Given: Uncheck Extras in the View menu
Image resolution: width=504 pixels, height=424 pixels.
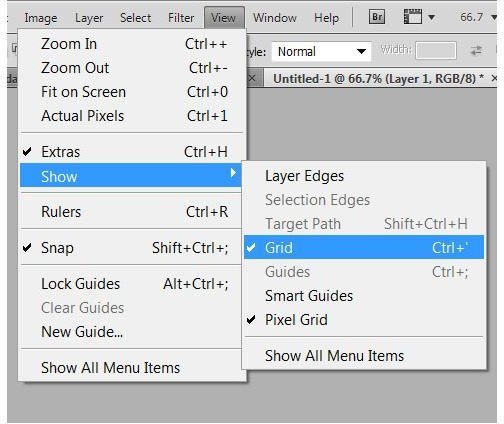Looking at the screenshot, I should coord(131,152).
